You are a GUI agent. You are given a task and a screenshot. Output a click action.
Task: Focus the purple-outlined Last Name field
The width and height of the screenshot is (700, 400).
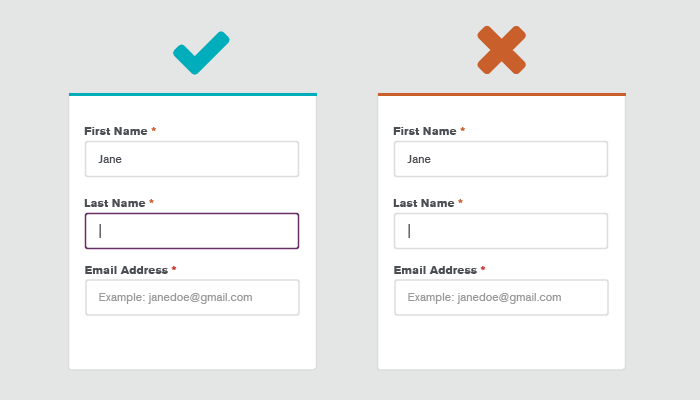pyautogui.click(x=192, y=231)
